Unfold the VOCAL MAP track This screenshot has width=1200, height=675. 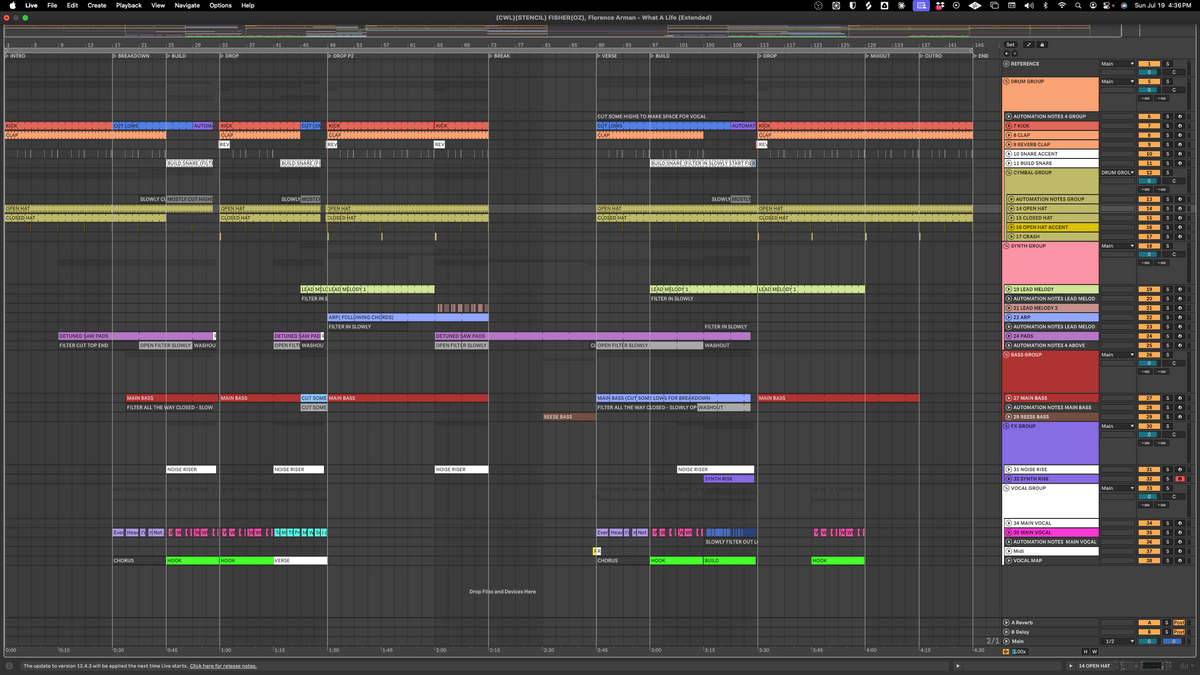click(x=1009, y=560)
